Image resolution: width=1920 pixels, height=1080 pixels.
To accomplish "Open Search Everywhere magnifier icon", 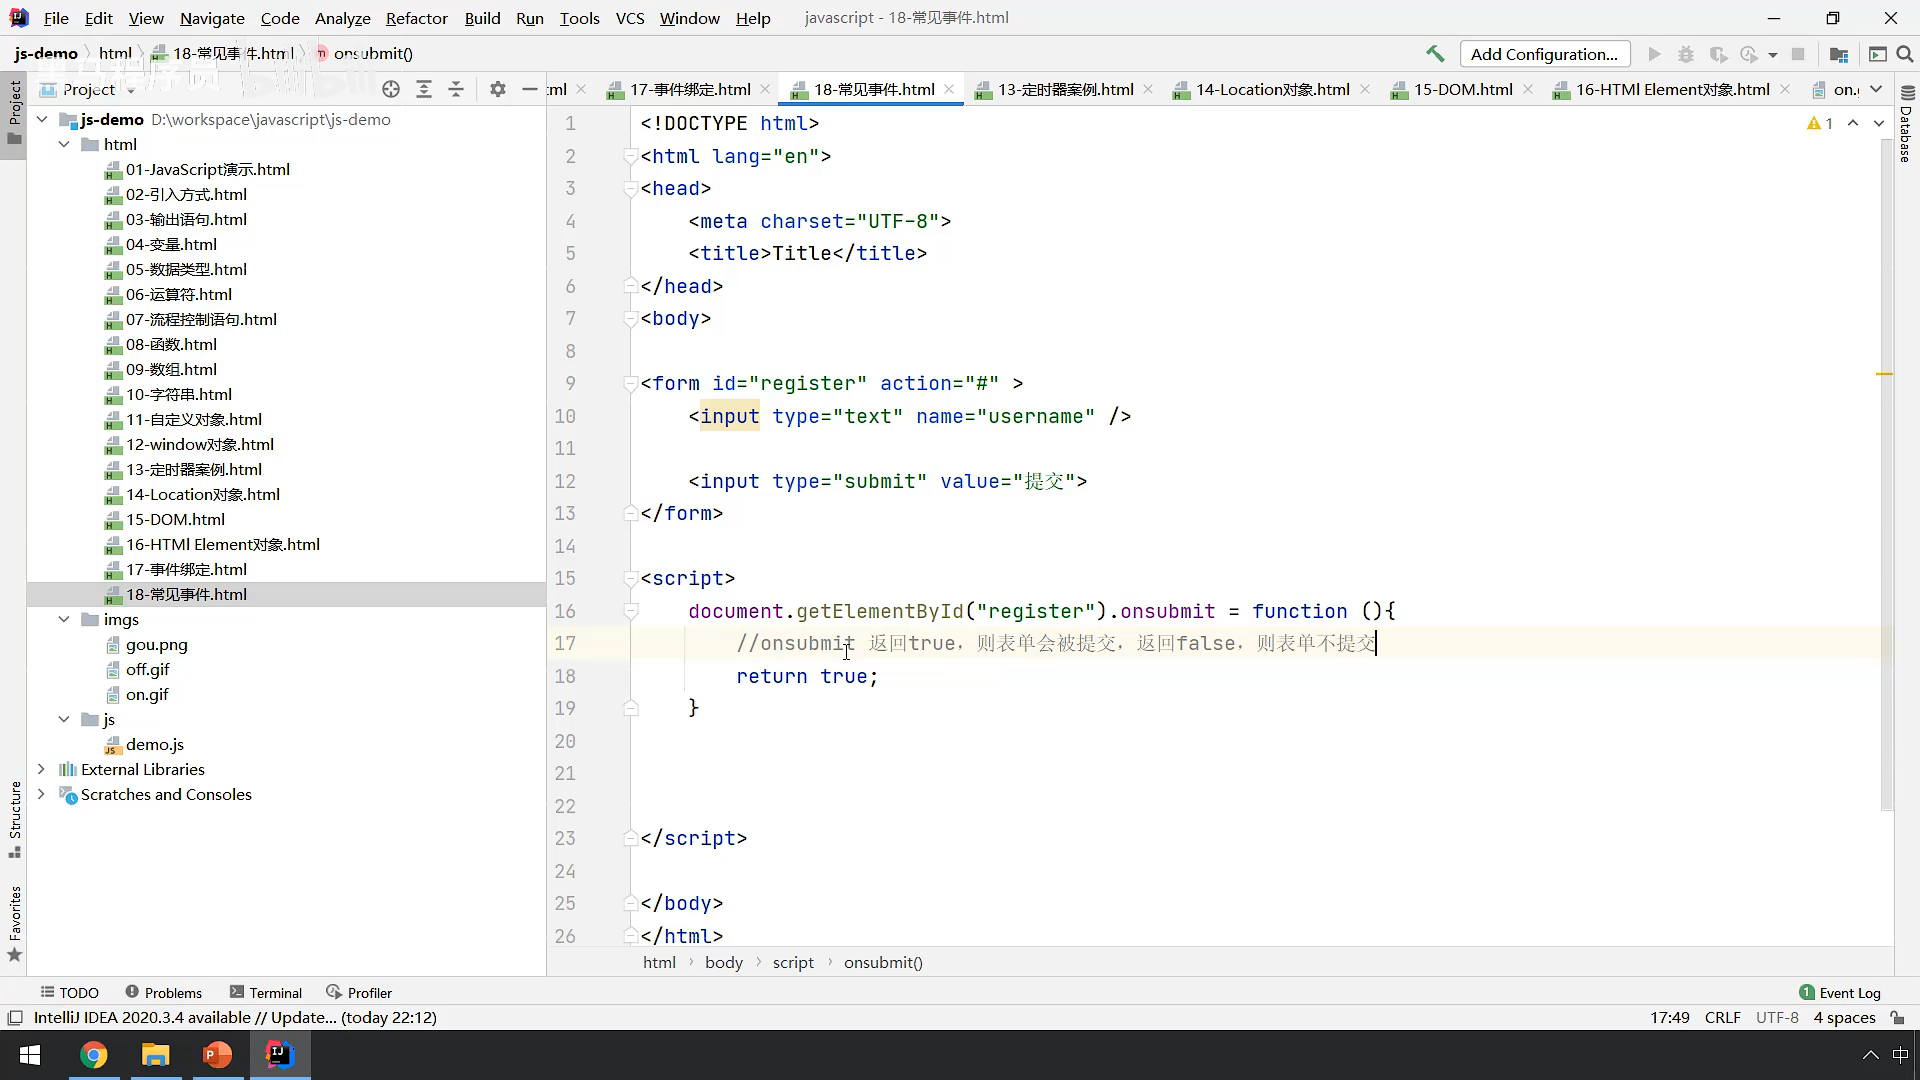I will tap(1905, 54).
